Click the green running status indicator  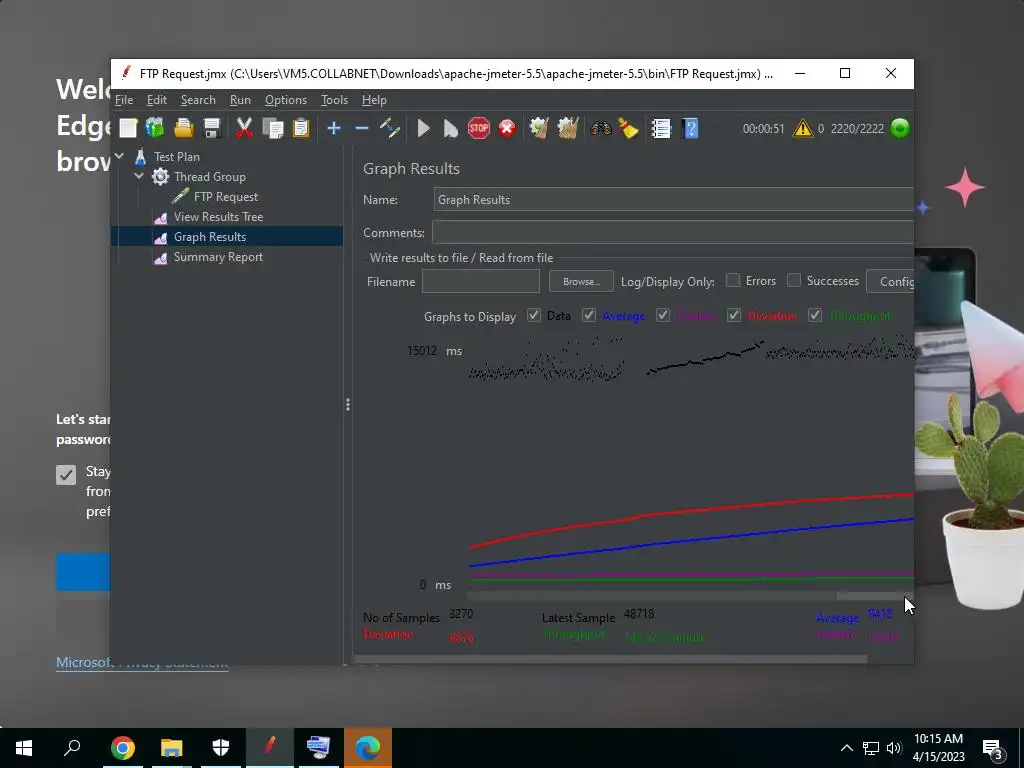coord(900,128)
